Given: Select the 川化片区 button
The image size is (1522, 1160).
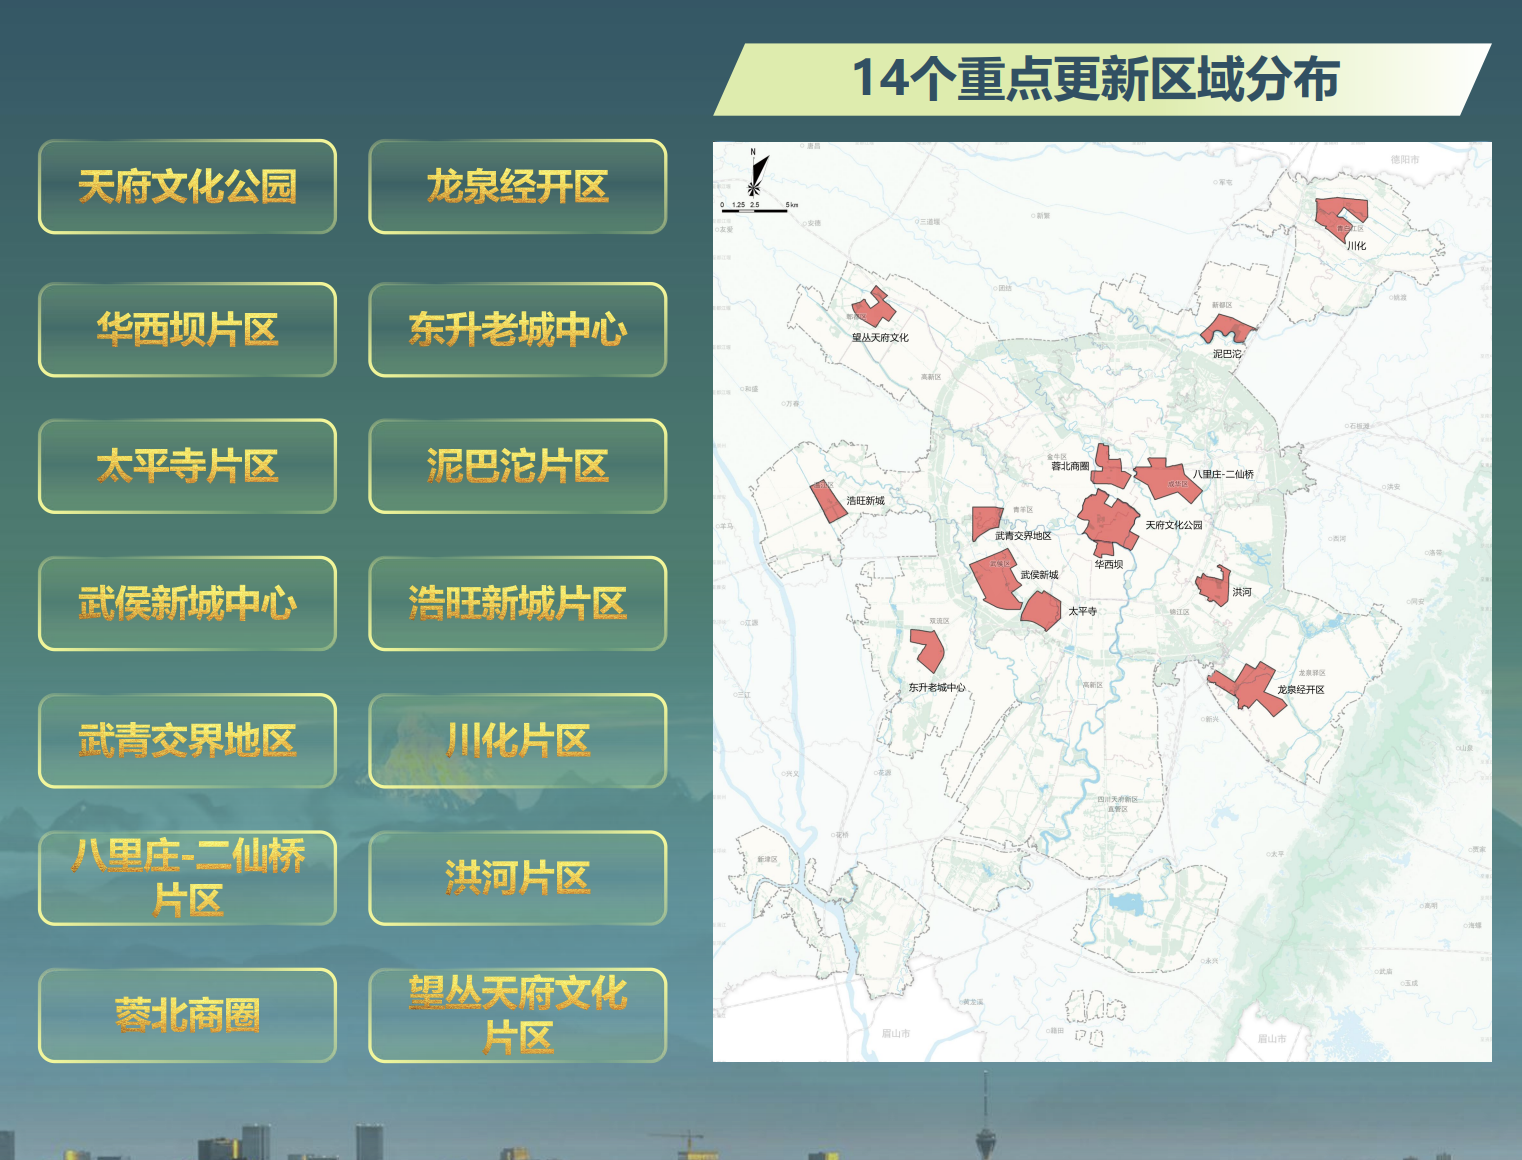Looking at the screenshot, I should coord(517,741).
